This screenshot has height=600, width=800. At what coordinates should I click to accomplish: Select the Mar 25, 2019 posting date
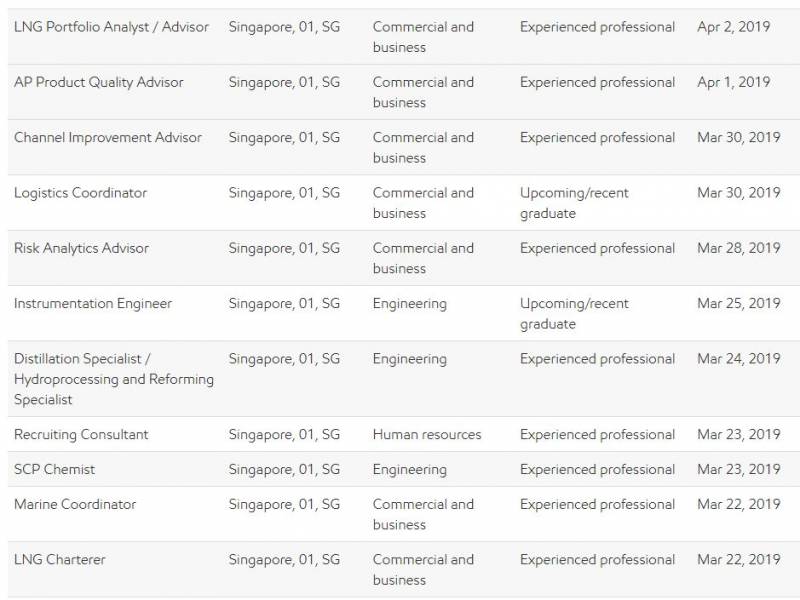[x=738, y=303]
